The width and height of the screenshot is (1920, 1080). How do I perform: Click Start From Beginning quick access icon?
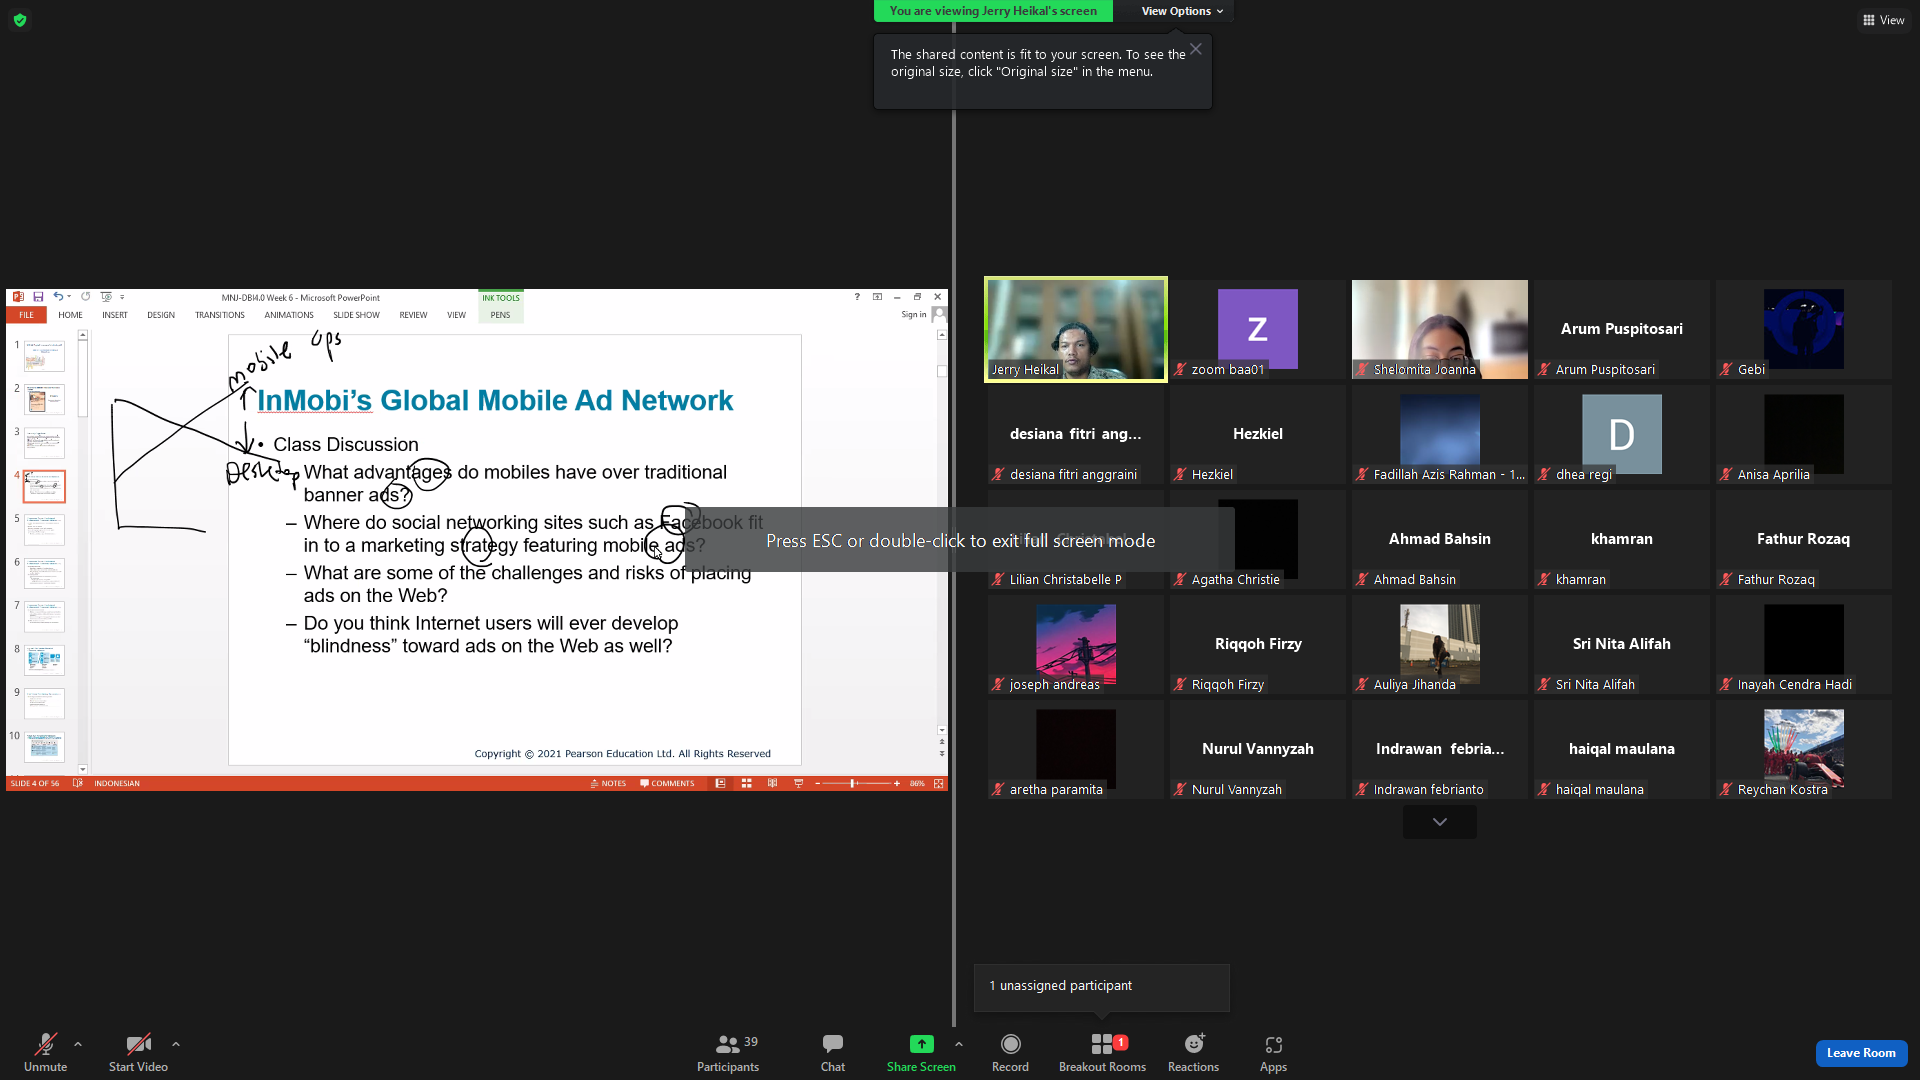tap(106, 297)
